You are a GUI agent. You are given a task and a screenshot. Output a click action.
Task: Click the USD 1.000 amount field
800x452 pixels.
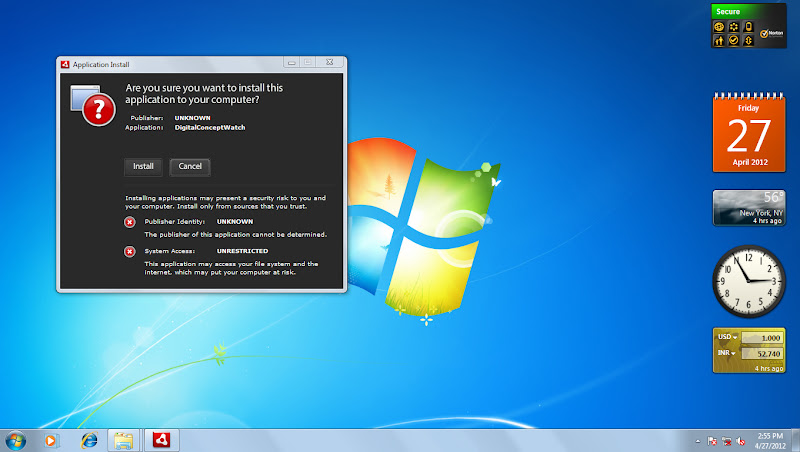pyautogui.click(x=762, y=338)
